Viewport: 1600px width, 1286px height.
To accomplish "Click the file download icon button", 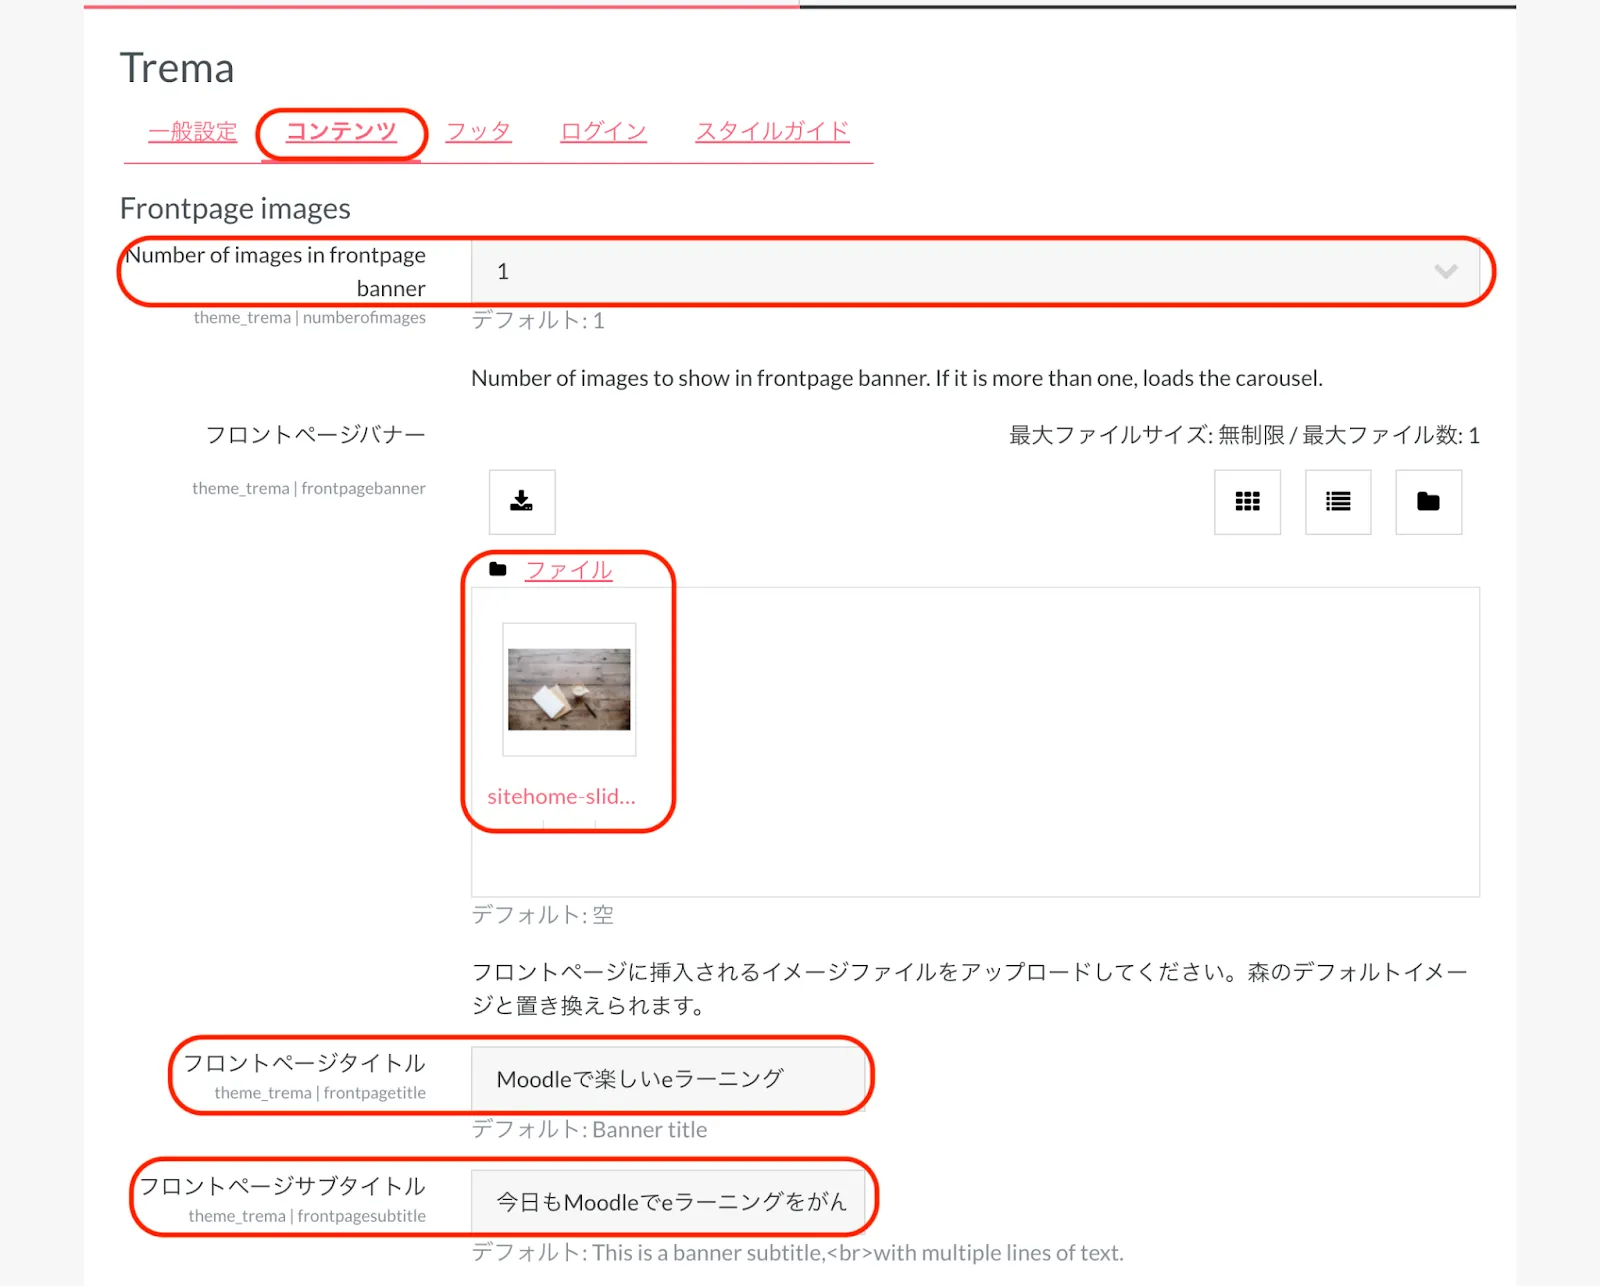I will tap(521, 502).
